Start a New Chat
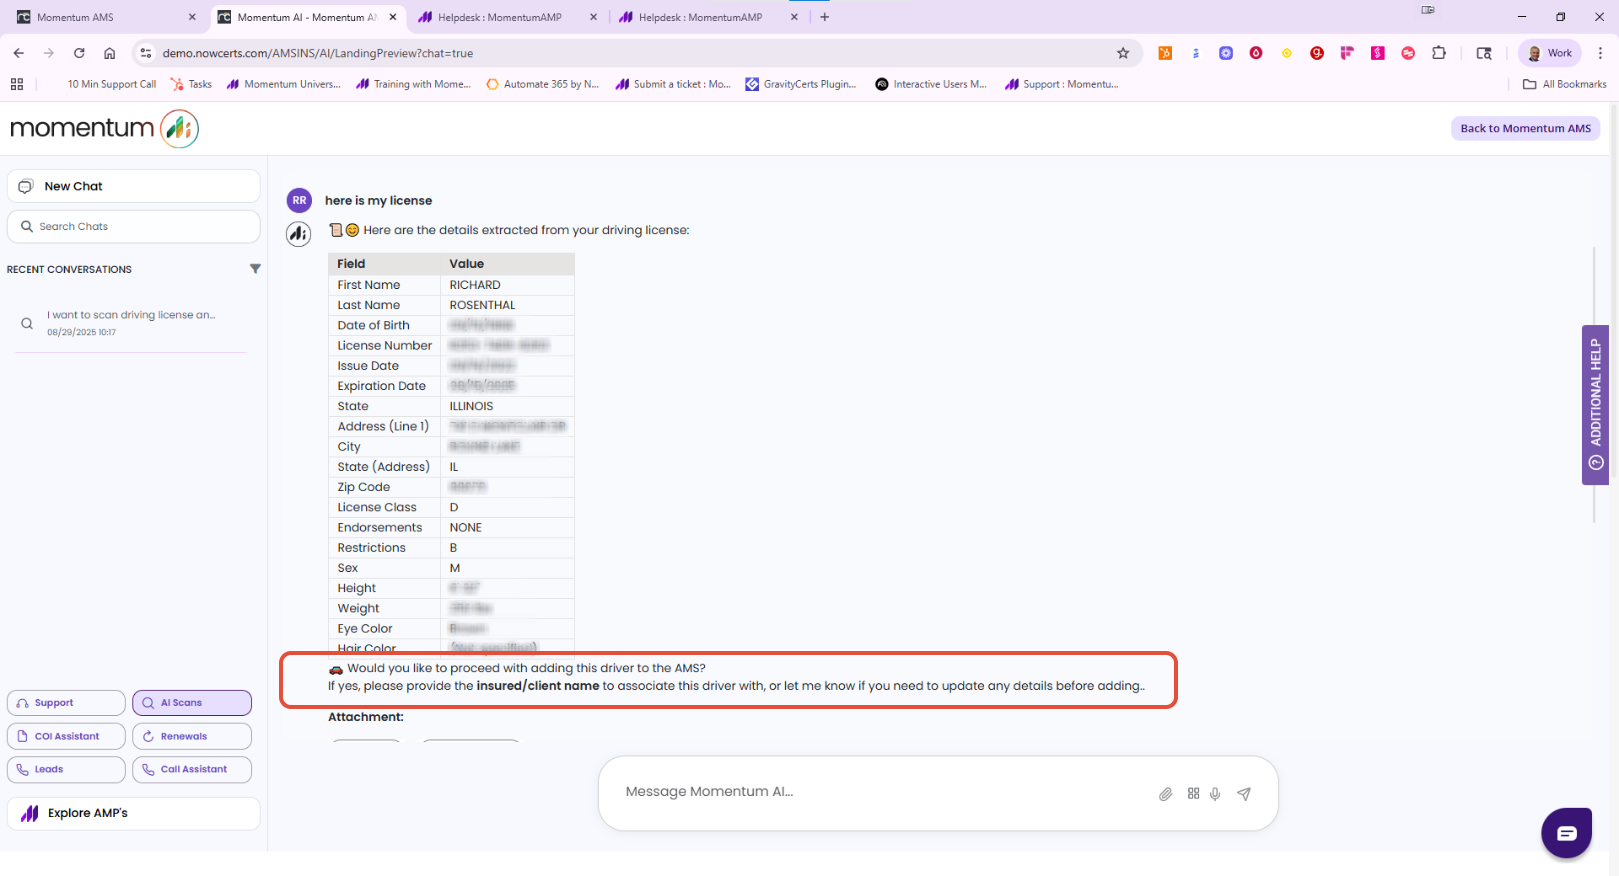This screenshot has height=876, width=1619. (x=134, y=186)
